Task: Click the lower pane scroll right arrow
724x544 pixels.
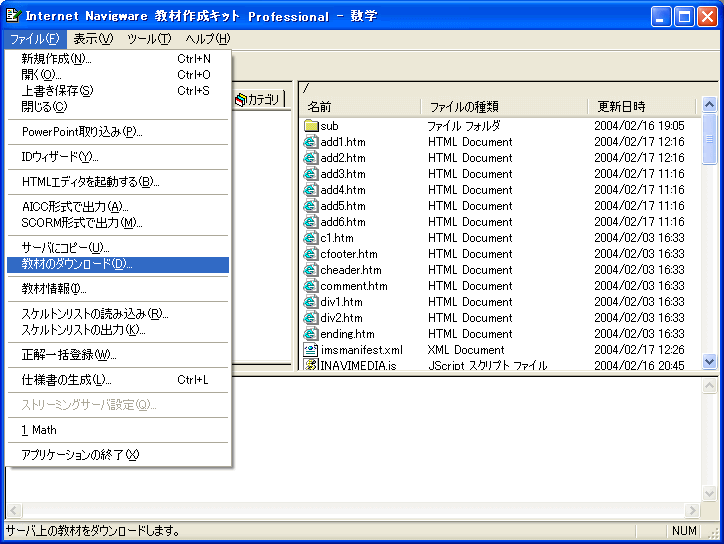Action: pyautogui.click(x=692, y=510)
